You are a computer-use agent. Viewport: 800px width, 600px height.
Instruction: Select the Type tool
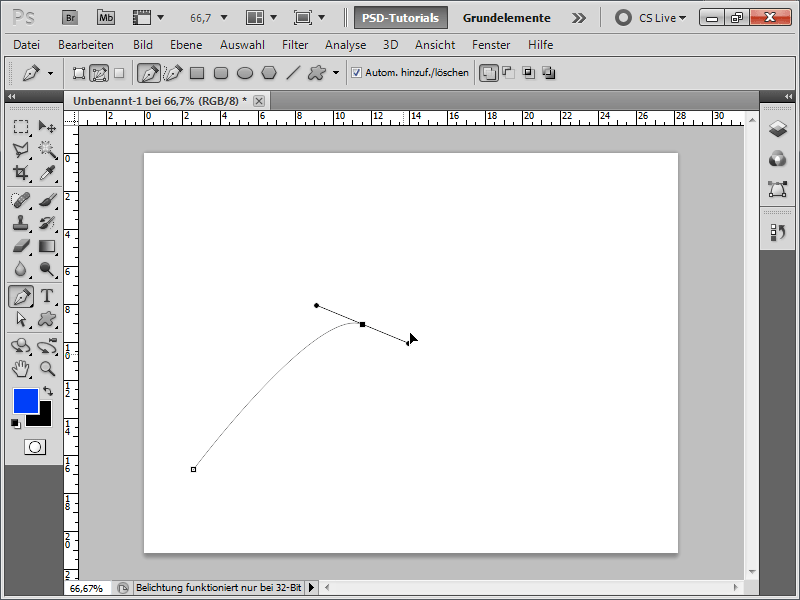click(47, 296)
